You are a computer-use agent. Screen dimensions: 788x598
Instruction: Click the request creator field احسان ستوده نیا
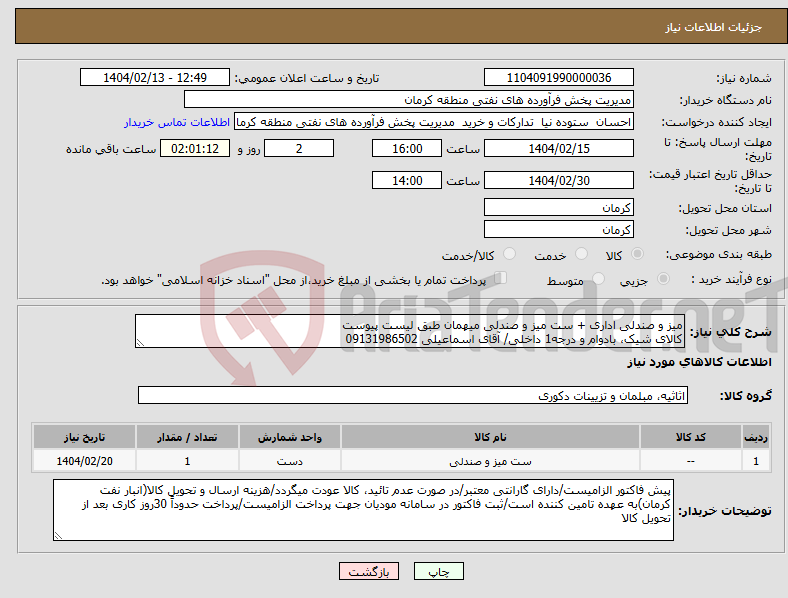point(434,122)
